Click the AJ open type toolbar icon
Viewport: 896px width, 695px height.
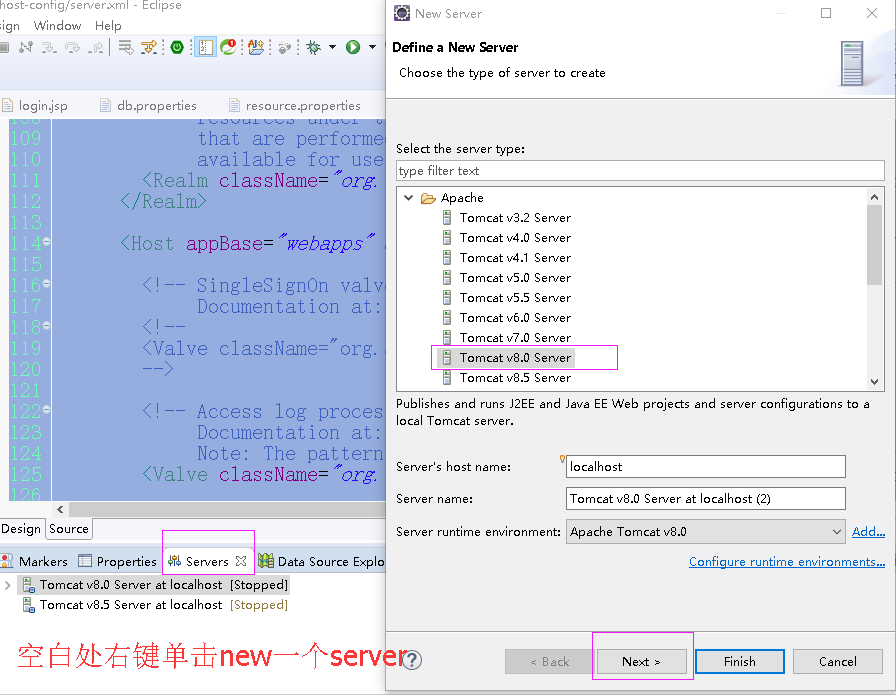[x=256, y=47]
